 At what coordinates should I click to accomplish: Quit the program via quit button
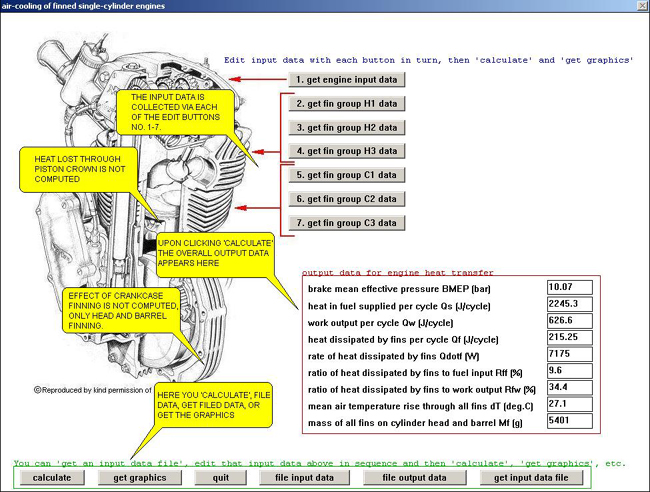(x=221, y=477)
